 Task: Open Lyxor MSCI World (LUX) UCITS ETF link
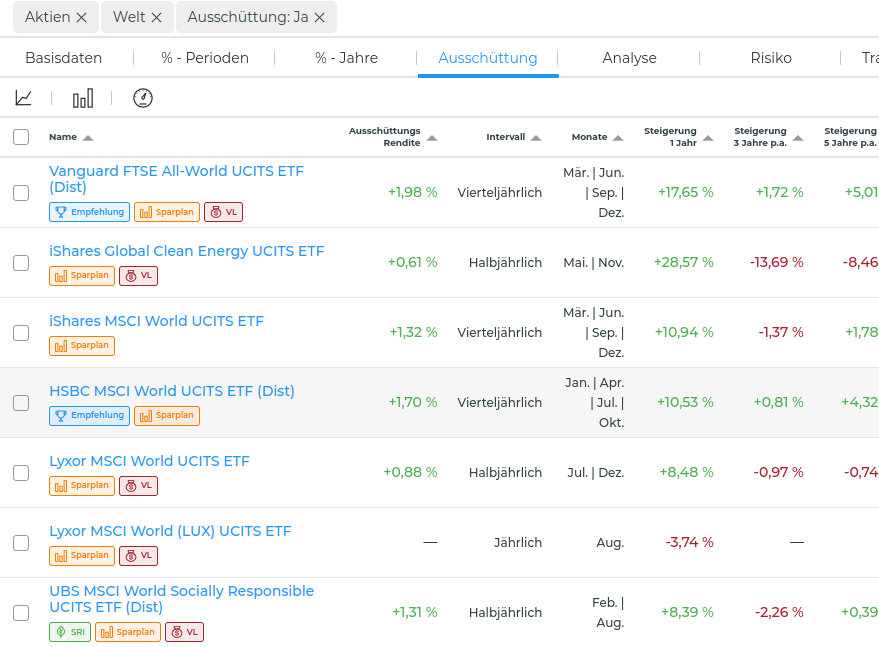click(x=170, y=531)
